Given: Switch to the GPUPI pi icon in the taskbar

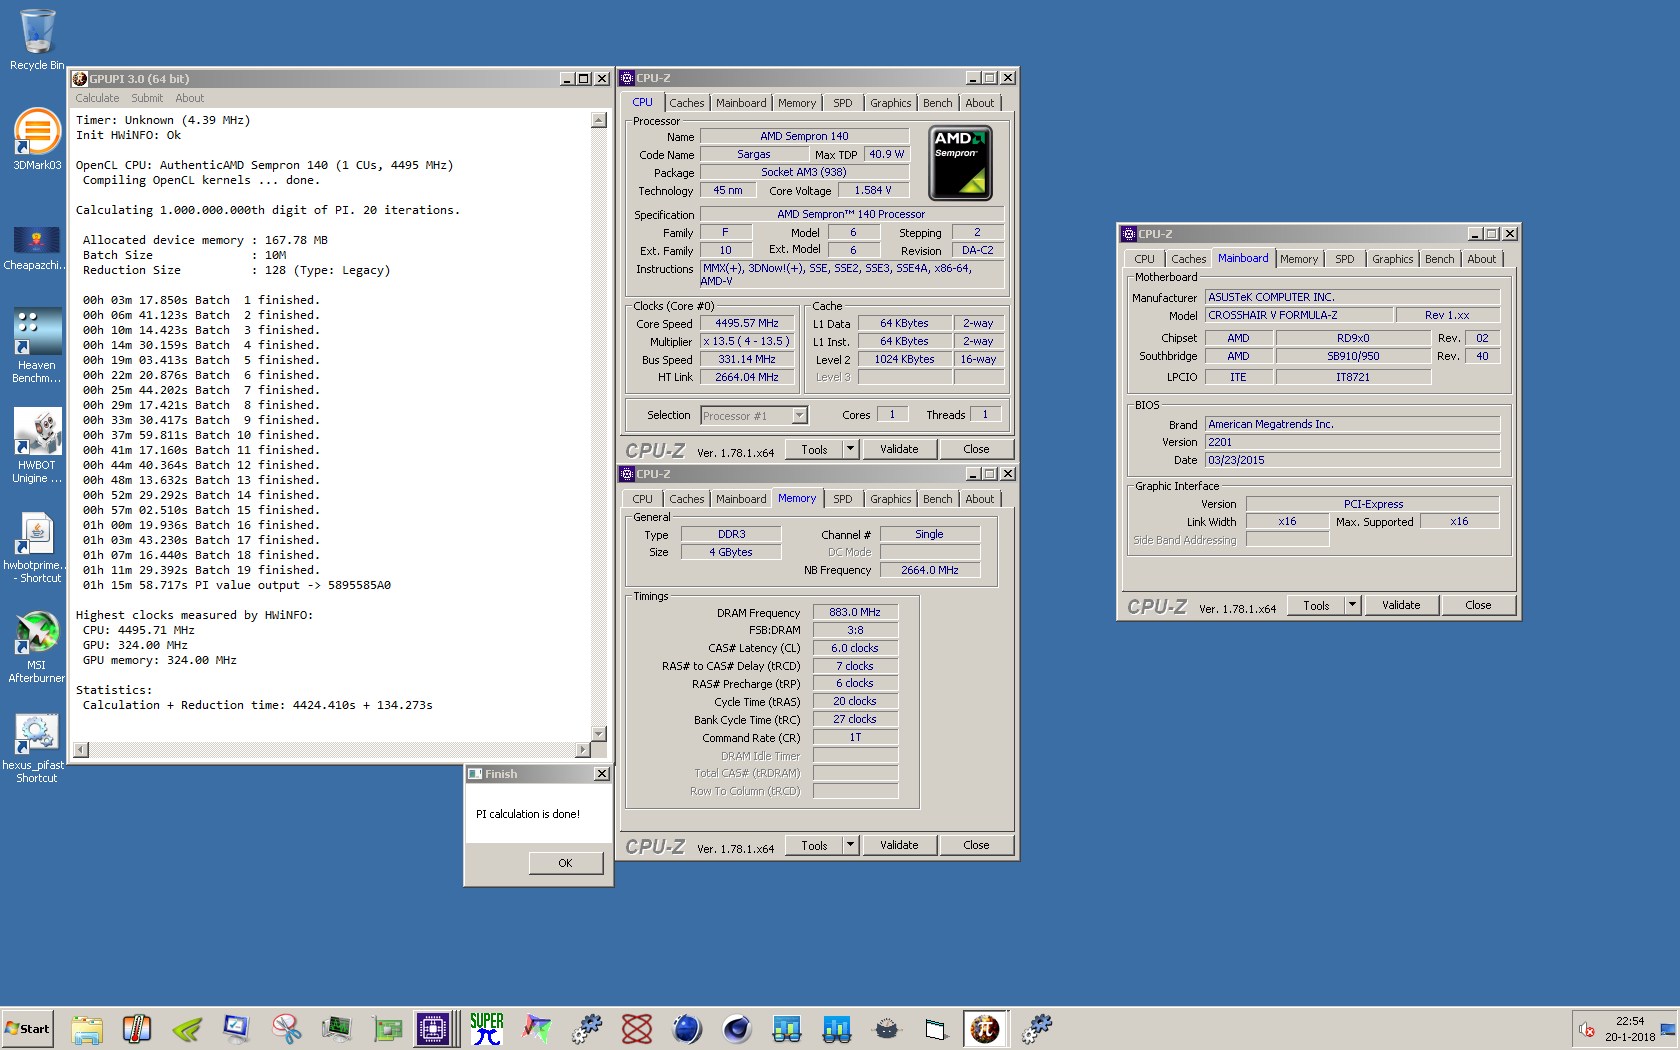Looking at the screenshot, I should coord(985,1028).
